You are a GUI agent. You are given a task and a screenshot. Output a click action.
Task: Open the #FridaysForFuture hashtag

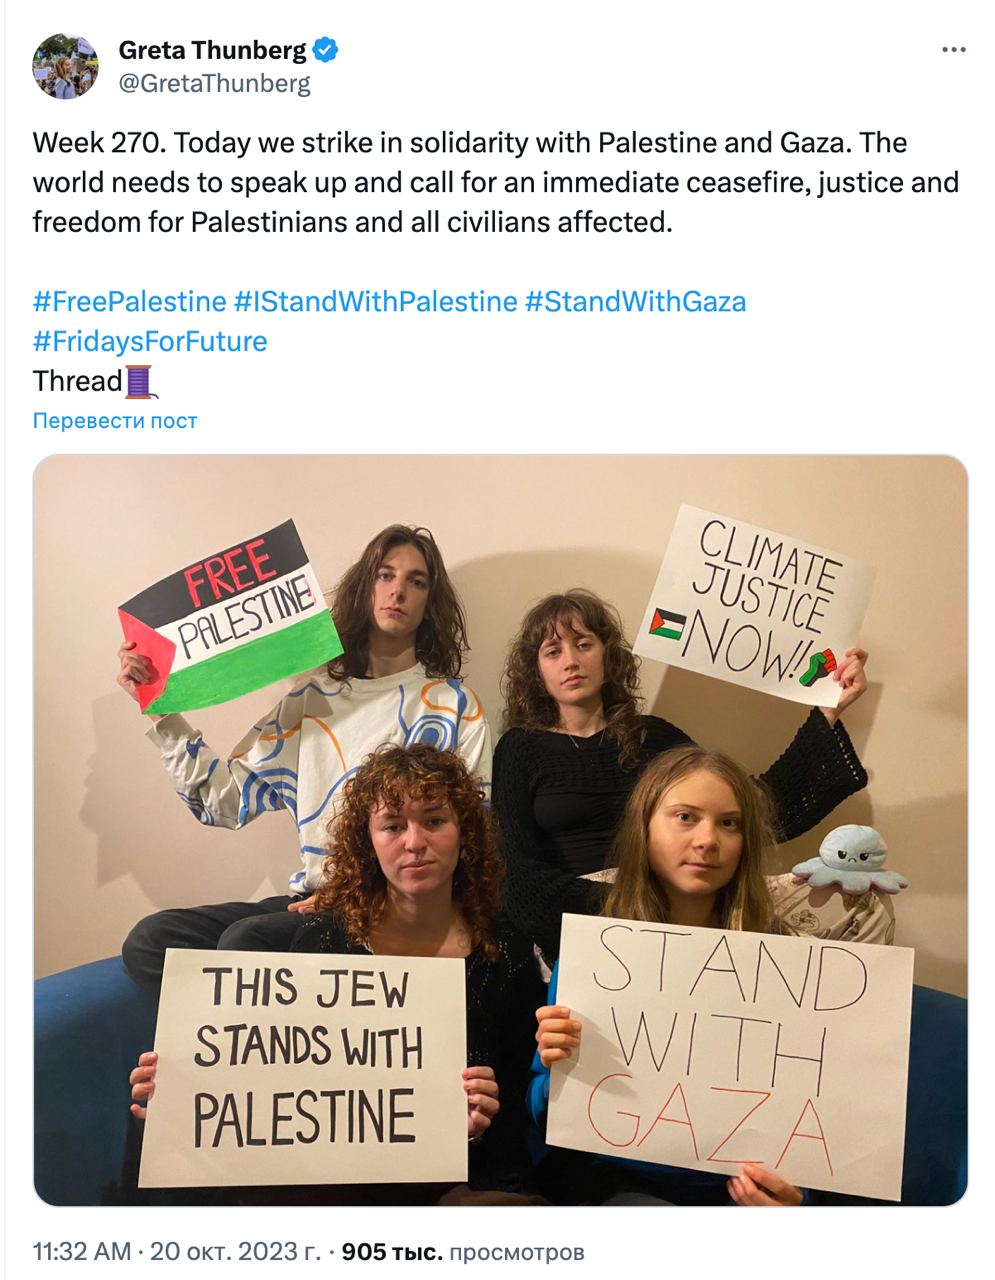click(x=150, y=341)
